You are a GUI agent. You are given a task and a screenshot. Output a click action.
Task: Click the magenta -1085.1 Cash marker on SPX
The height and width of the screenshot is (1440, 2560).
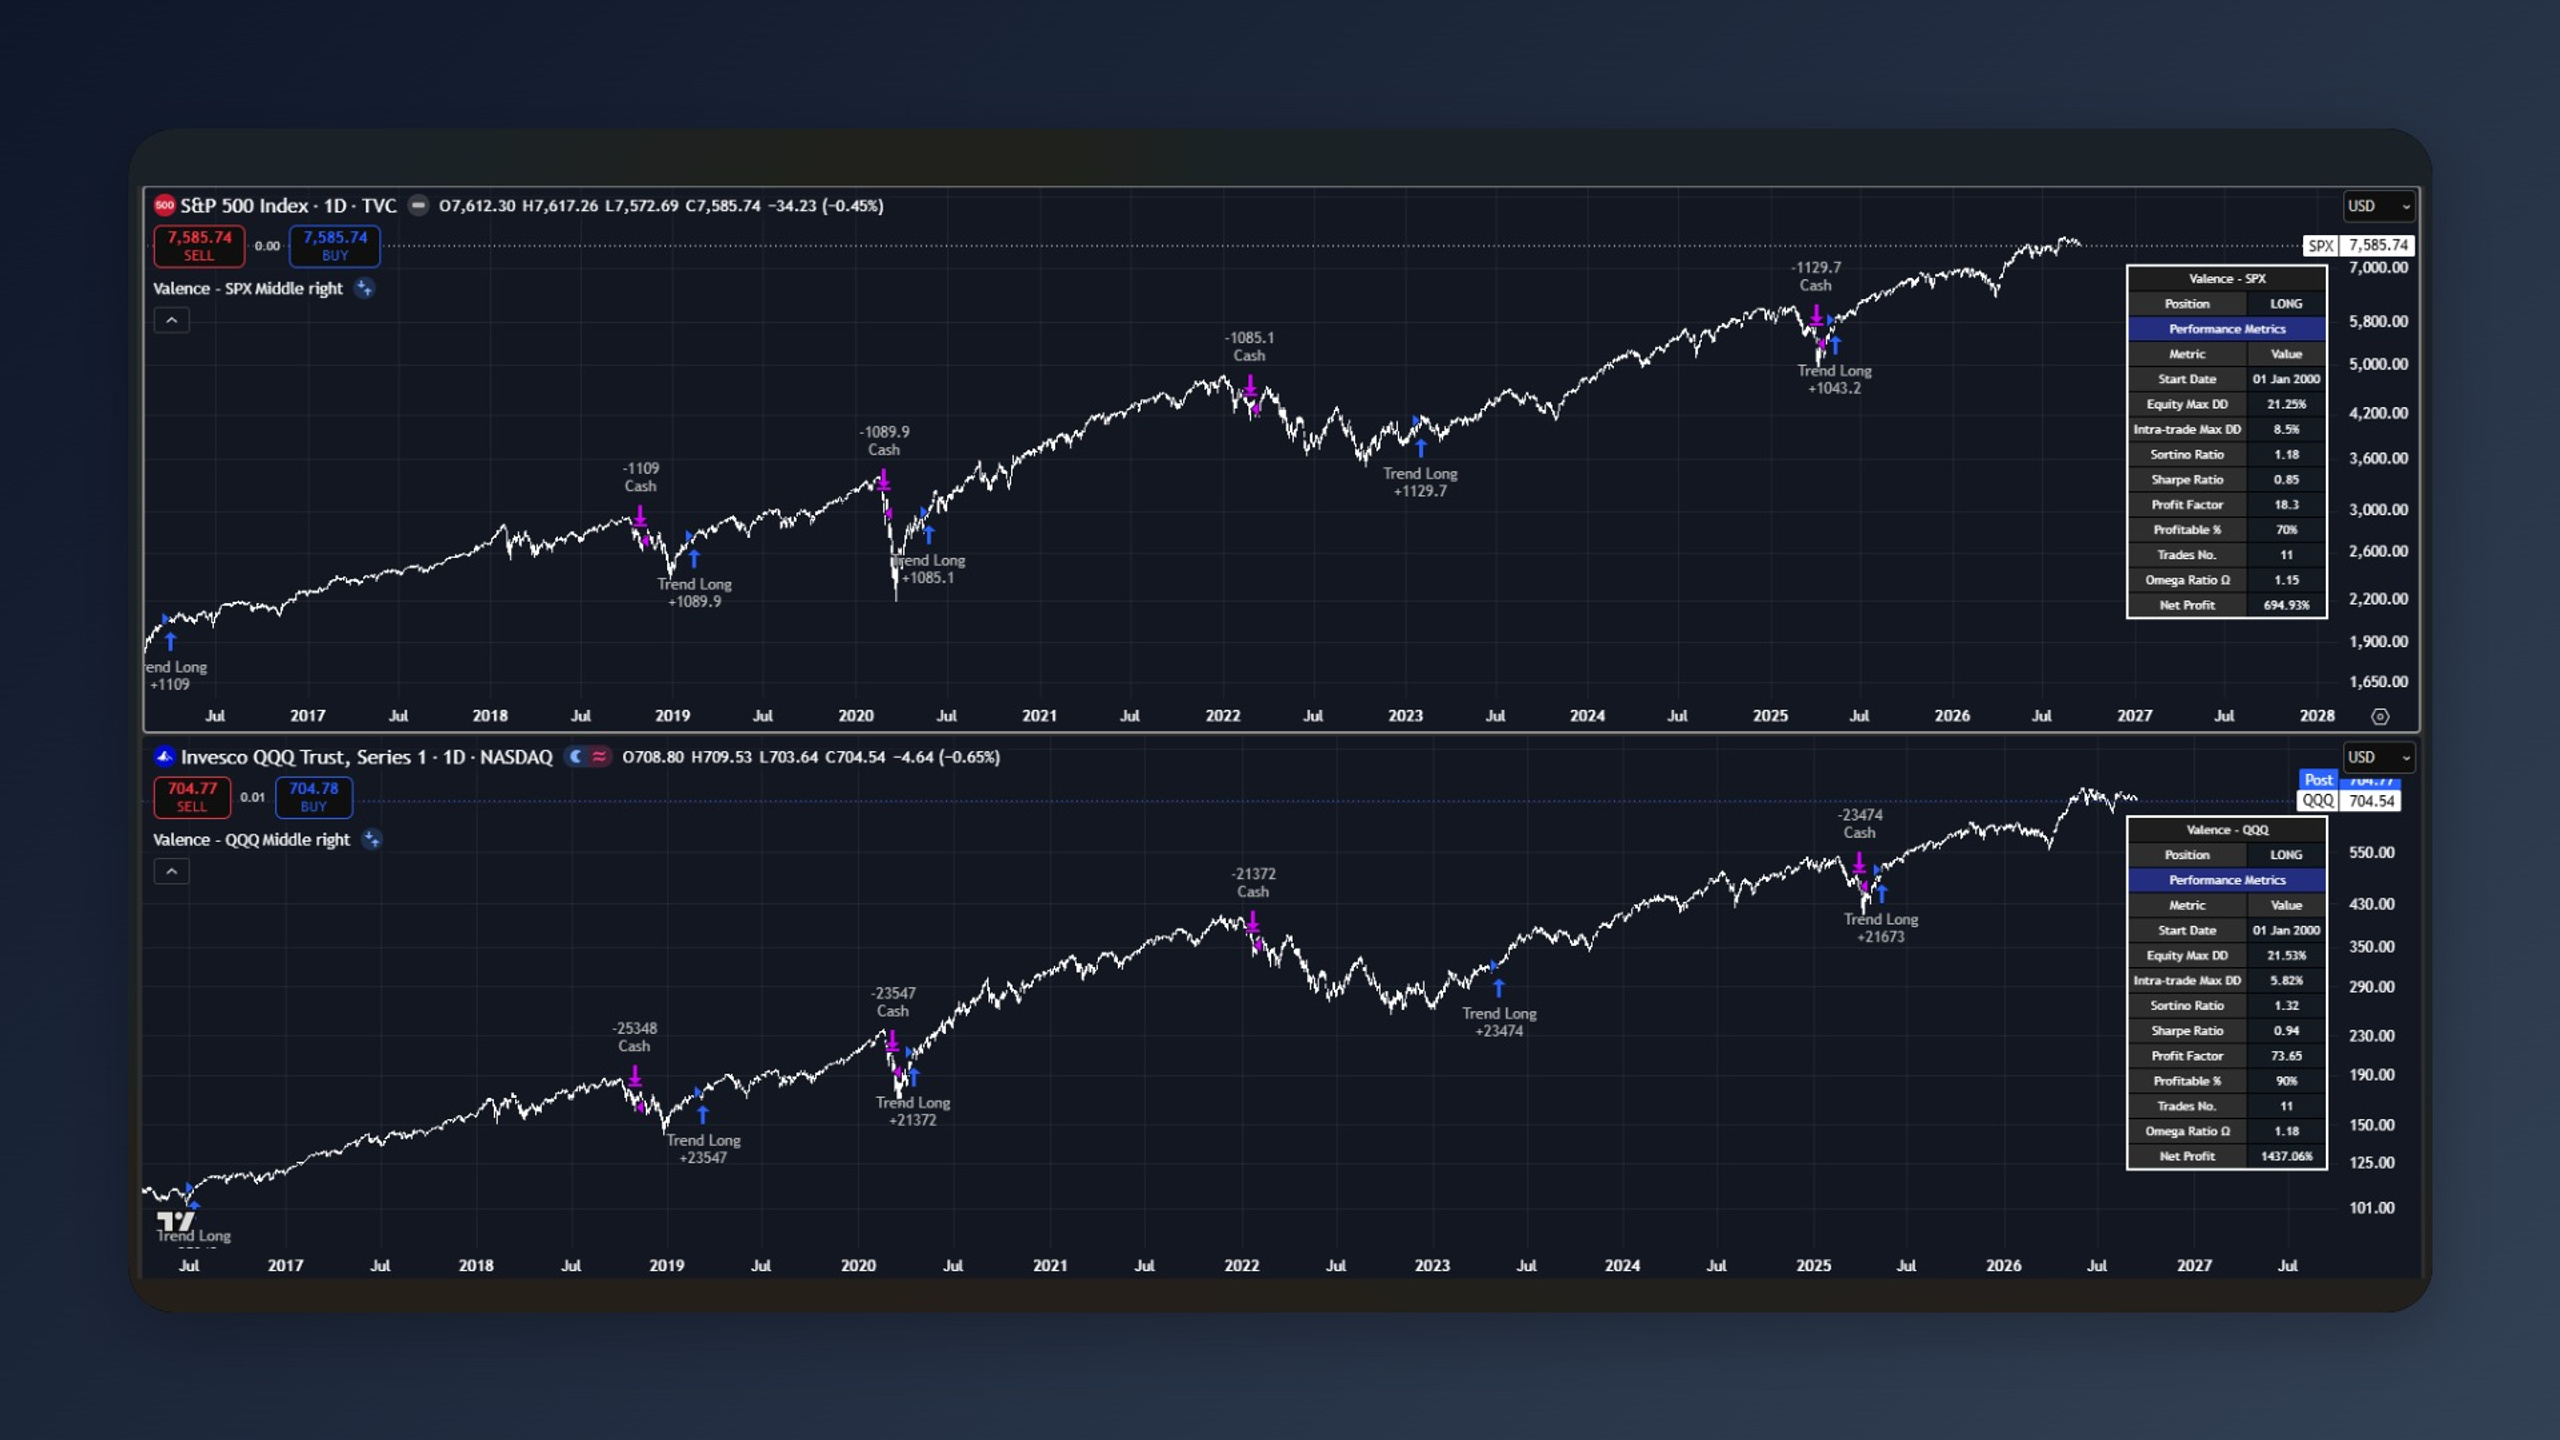(x=1250, y=386)
